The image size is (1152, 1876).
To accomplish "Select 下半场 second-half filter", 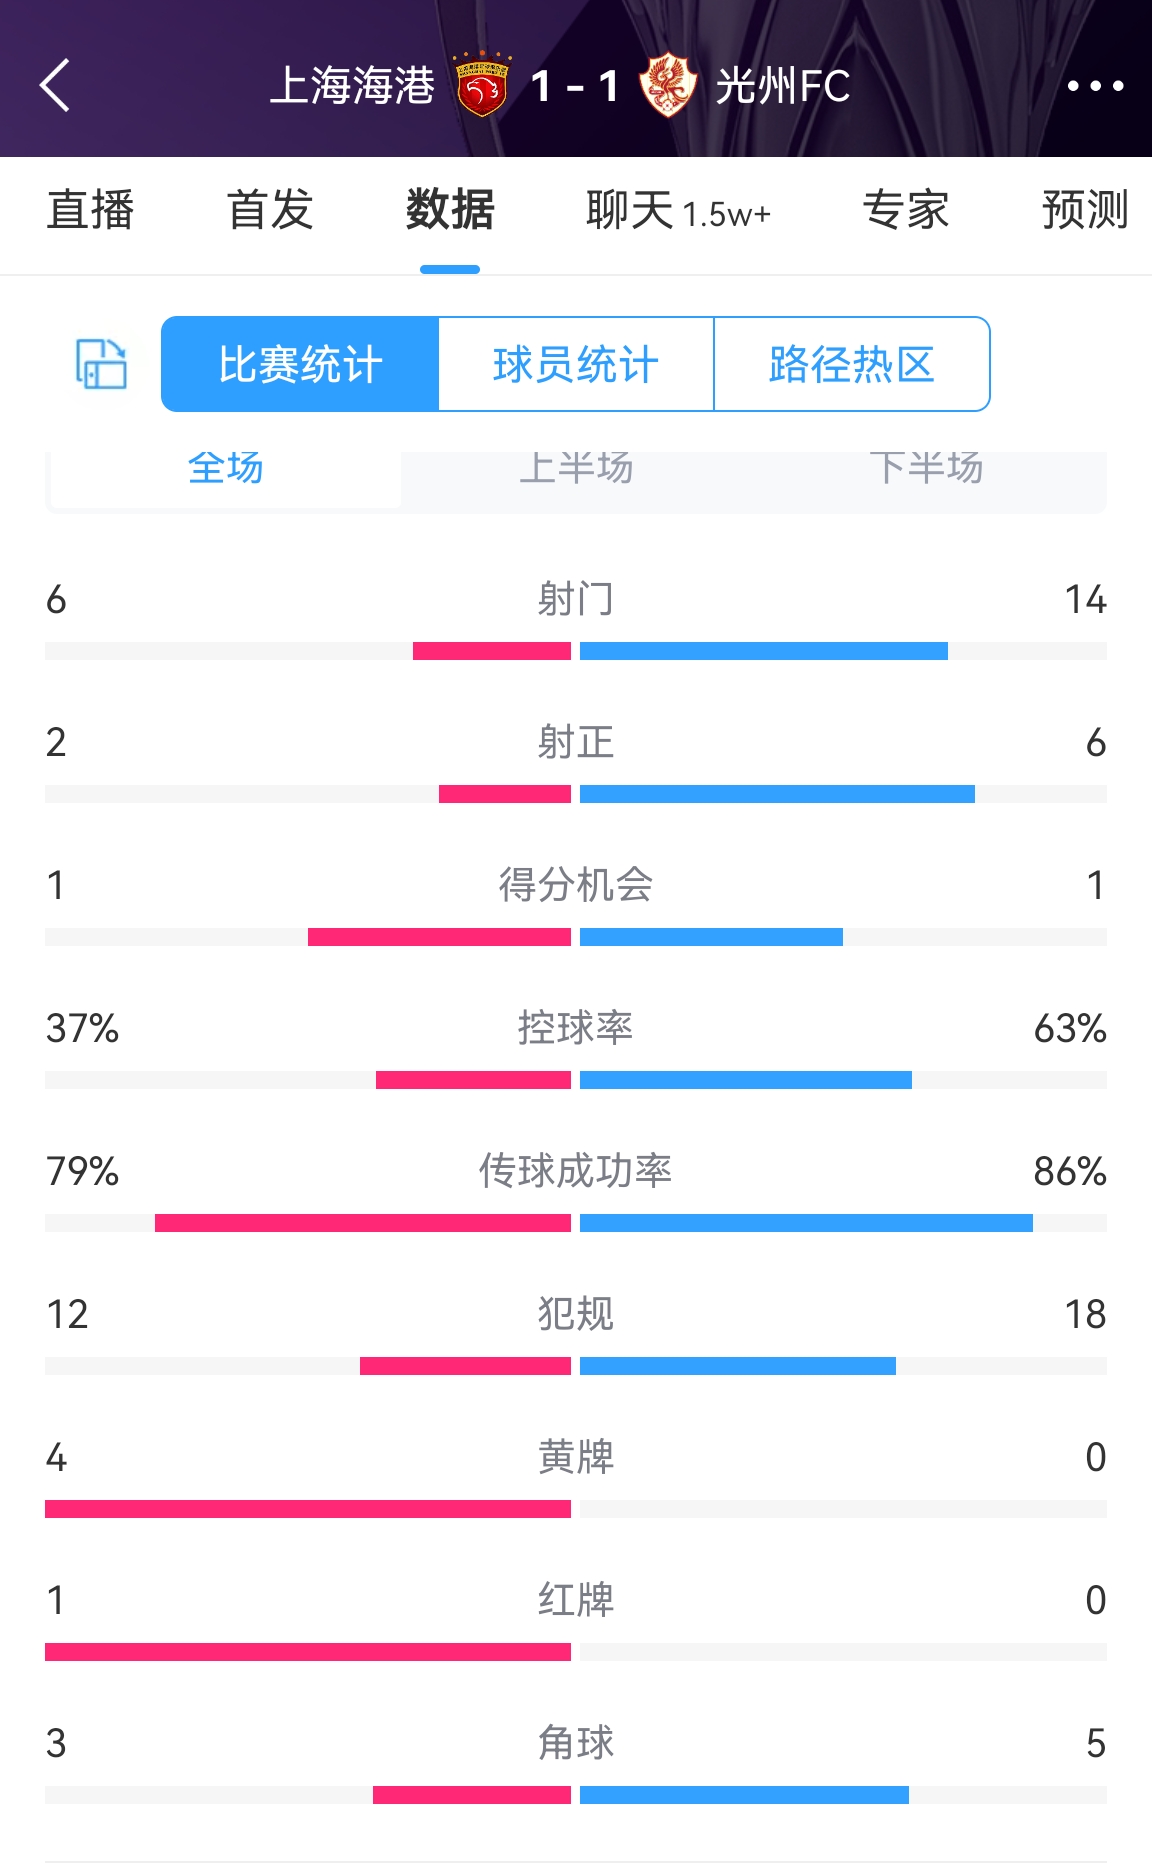I will [x=926, y=470].
